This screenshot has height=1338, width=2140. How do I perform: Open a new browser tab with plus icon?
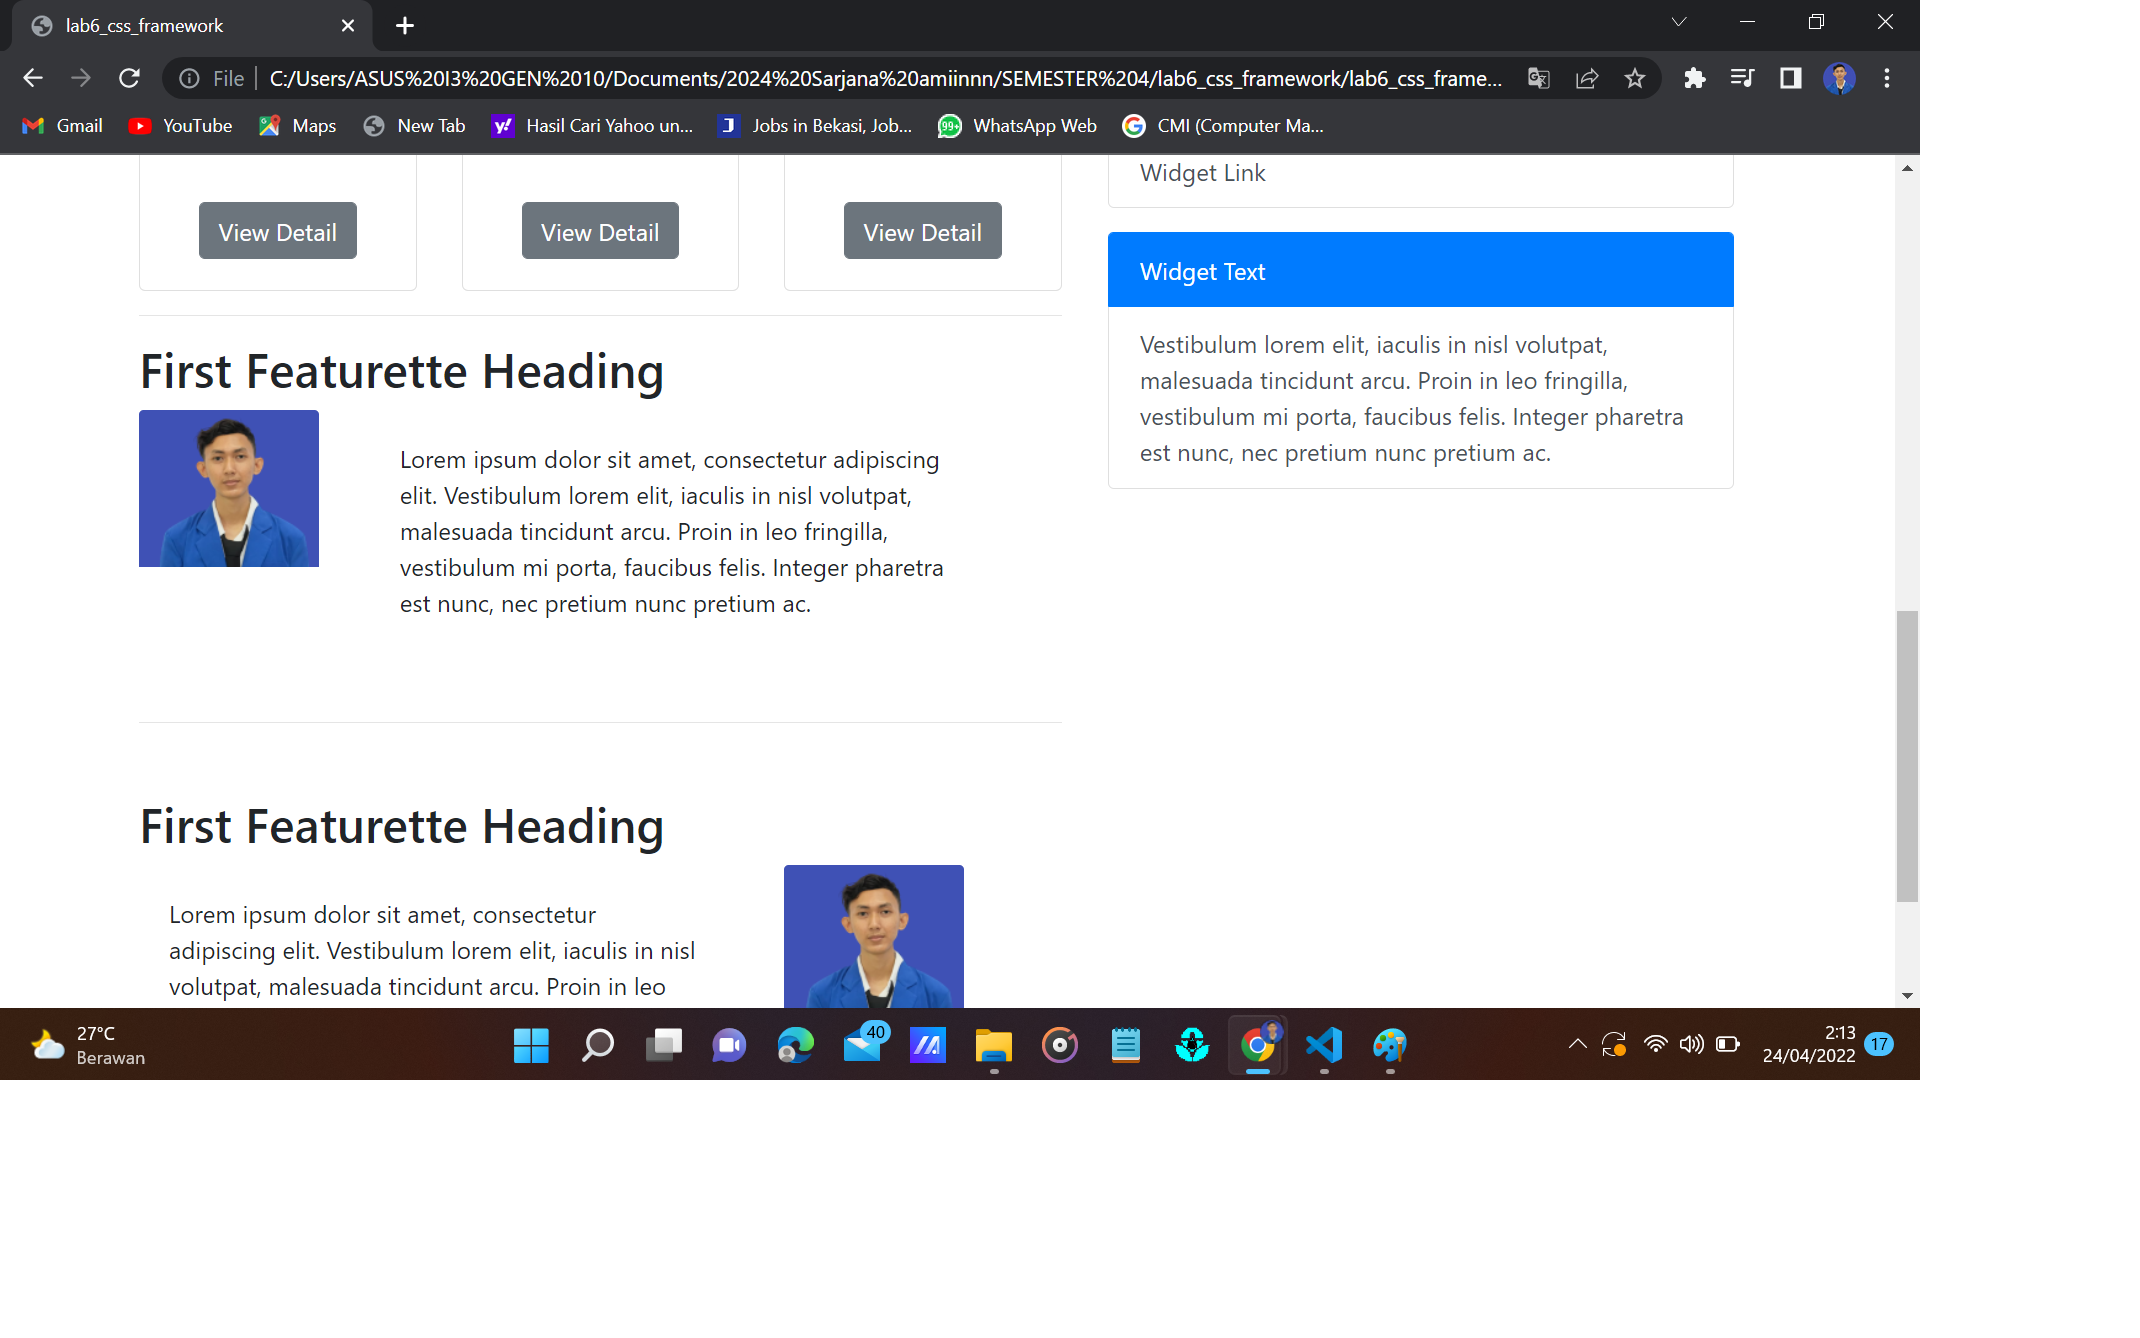click(405, 26)
